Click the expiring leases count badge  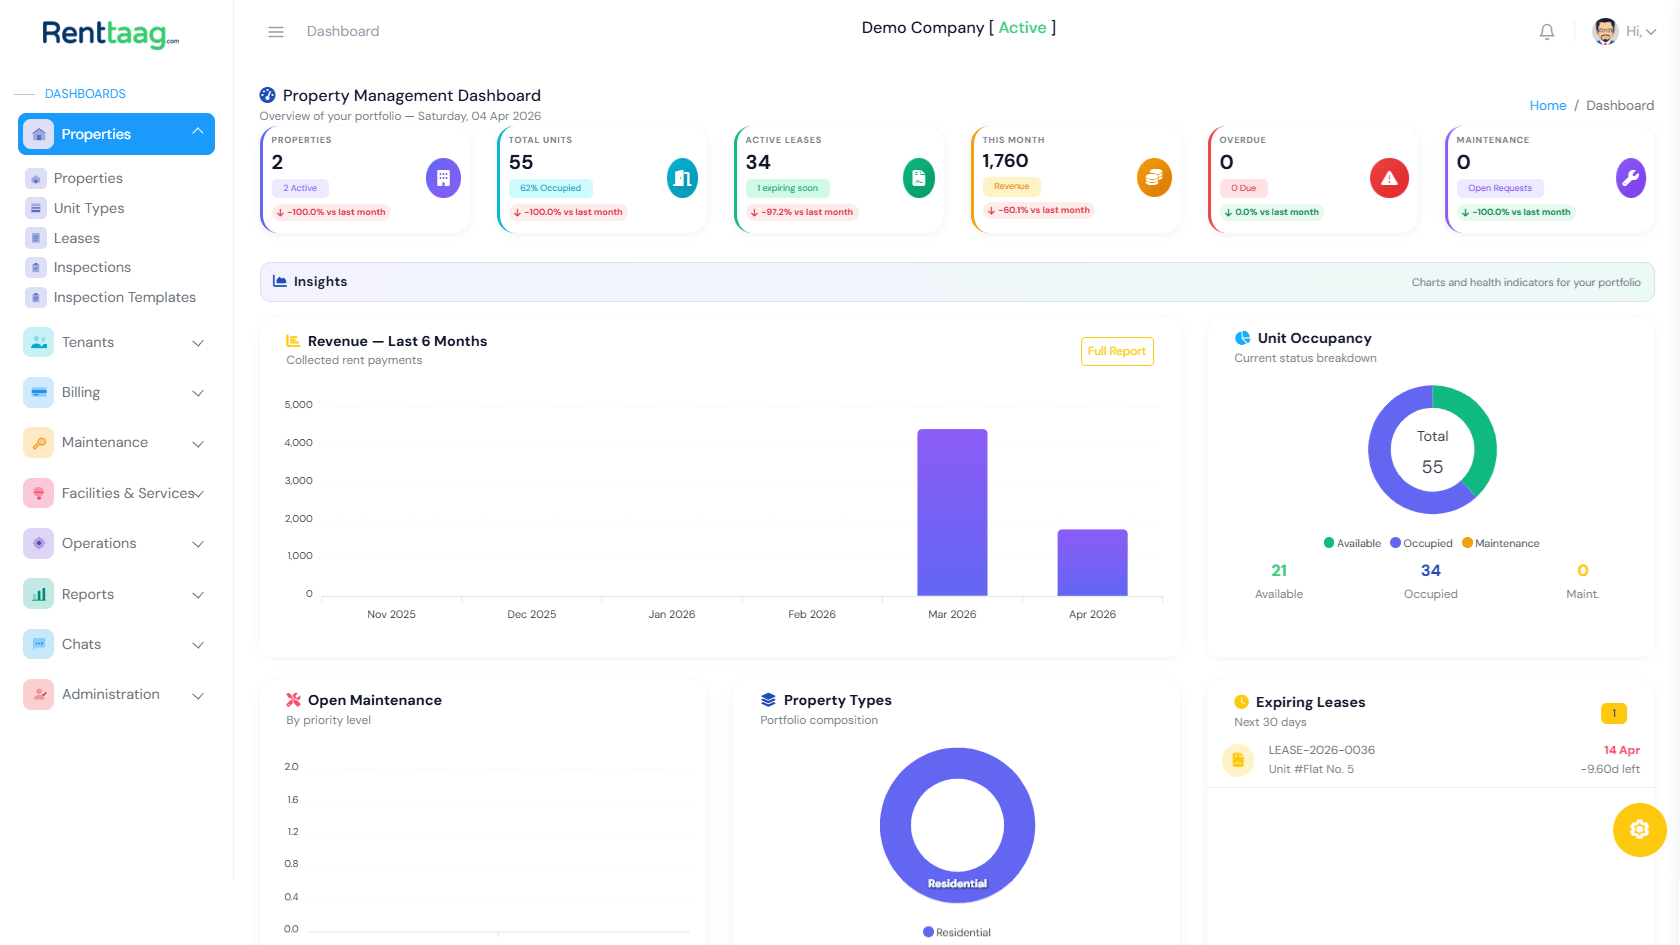1614,713
